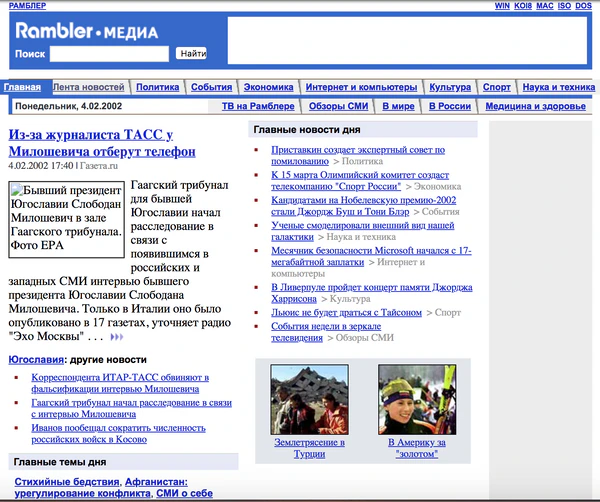Open the Медицина и здоровье section
Viewport: 600px width, 502px height.
coord(537,106)
